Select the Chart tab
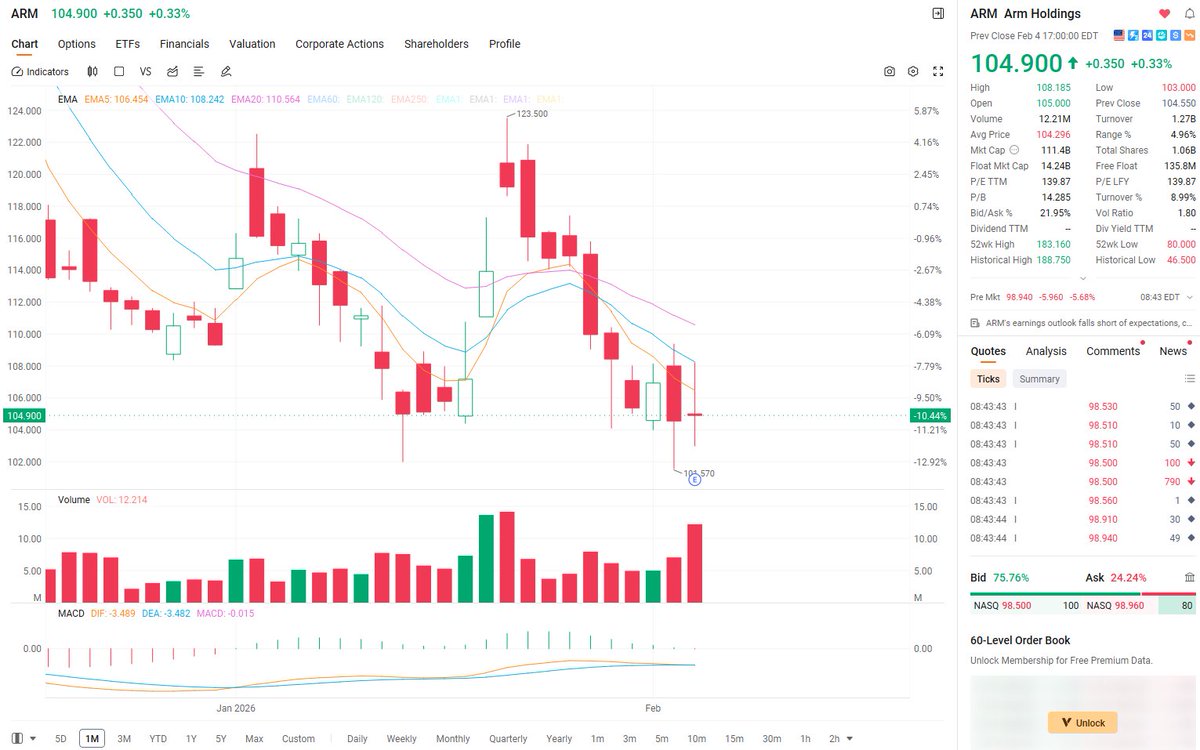Screen dimensions: 1200x750 click(25, 44)
